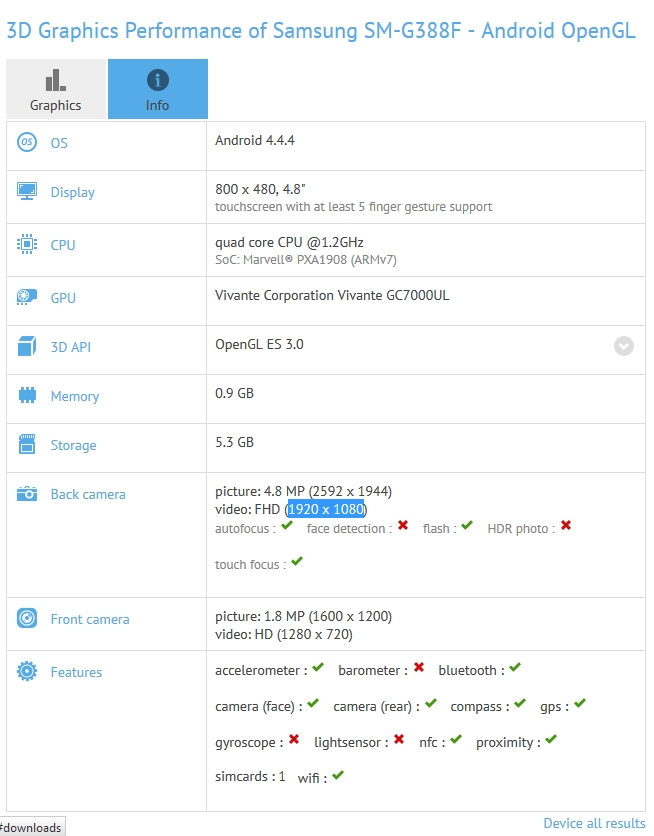654x836 pixels.
Task: Click the #downloads link at bottom
Action: [x=32, y=827]
